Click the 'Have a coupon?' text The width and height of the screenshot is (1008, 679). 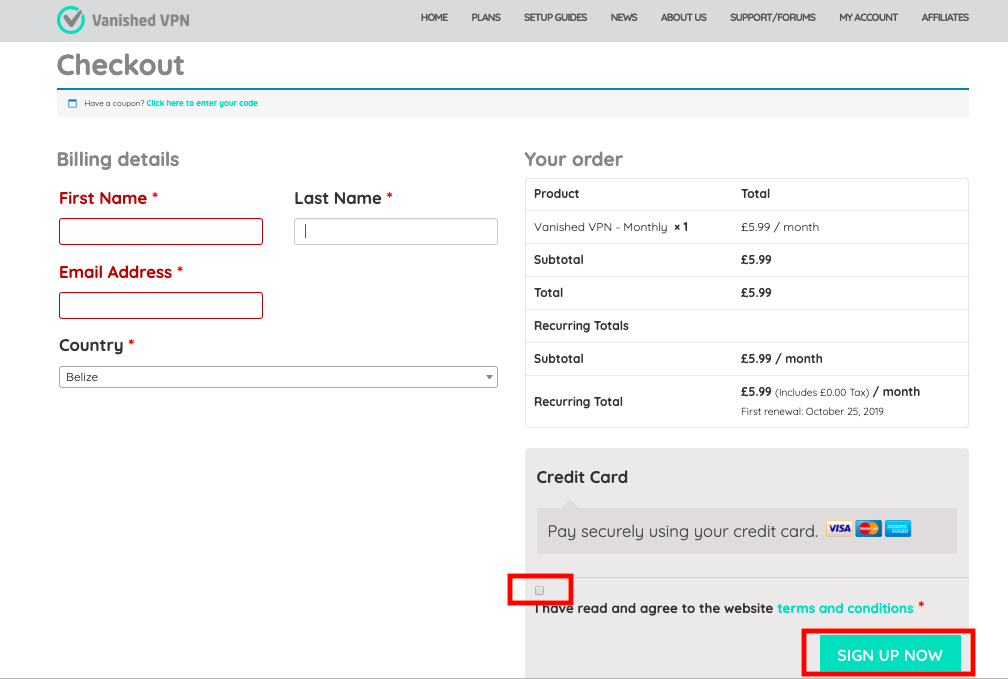coord(114,103)
